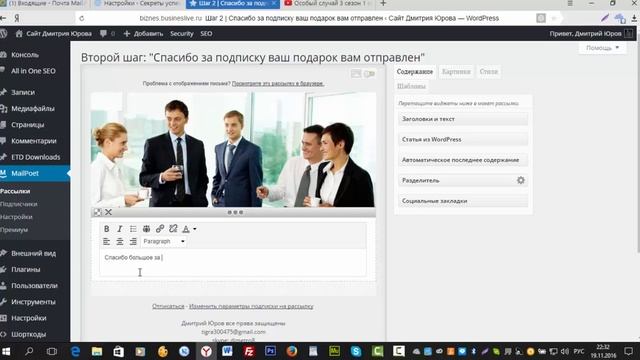Insert a hyperlink with the link icon

point(160,229)
